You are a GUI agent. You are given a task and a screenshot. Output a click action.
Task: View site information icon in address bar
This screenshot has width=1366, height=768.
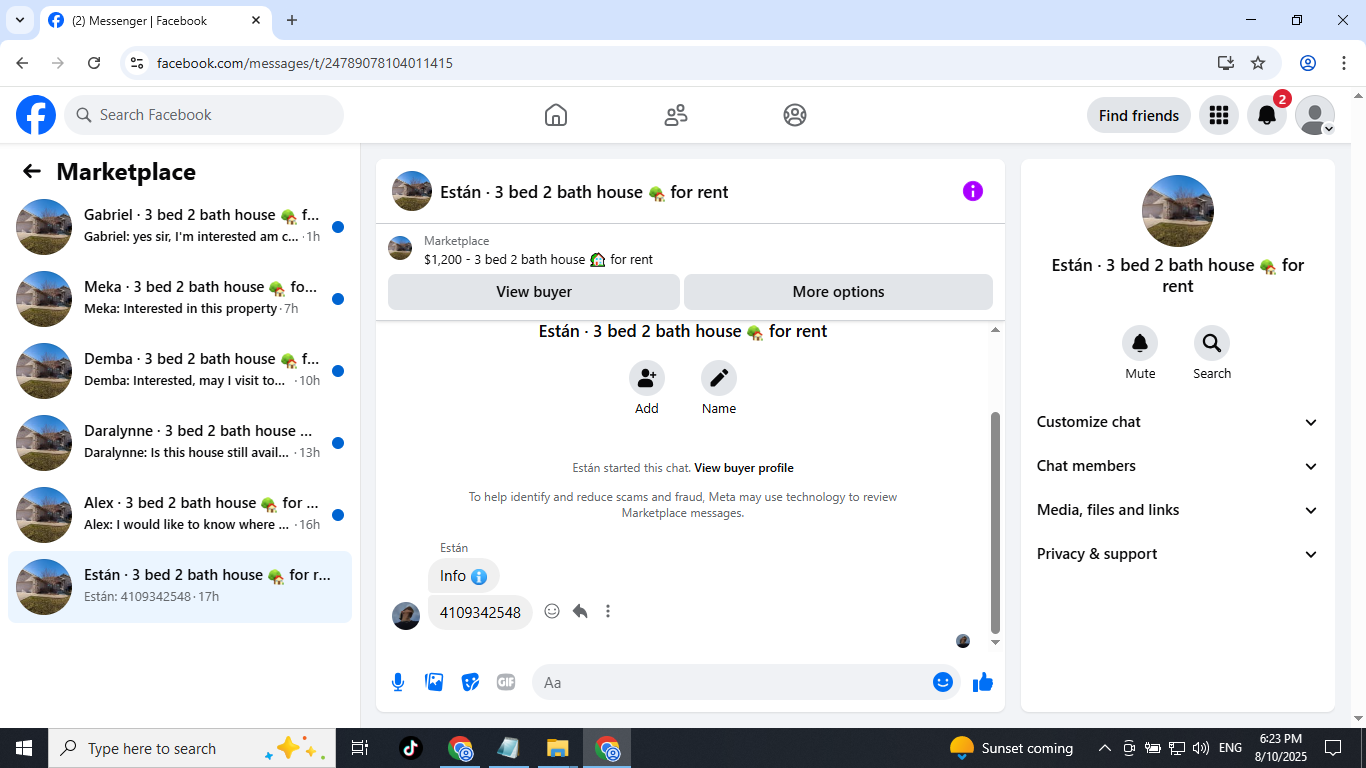(138, 63)
